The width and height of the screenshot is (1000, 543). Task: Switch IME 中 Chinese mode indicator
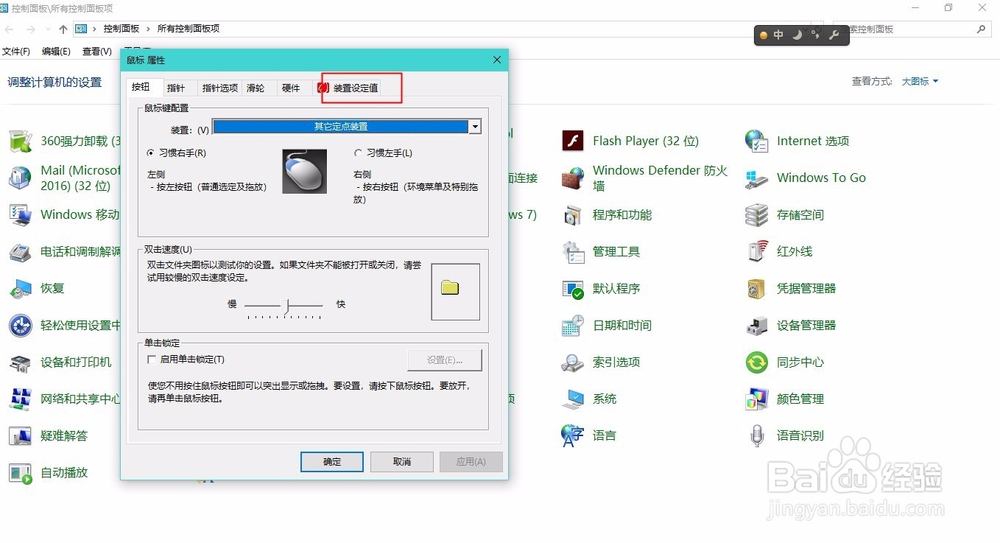tap(779, 35)
